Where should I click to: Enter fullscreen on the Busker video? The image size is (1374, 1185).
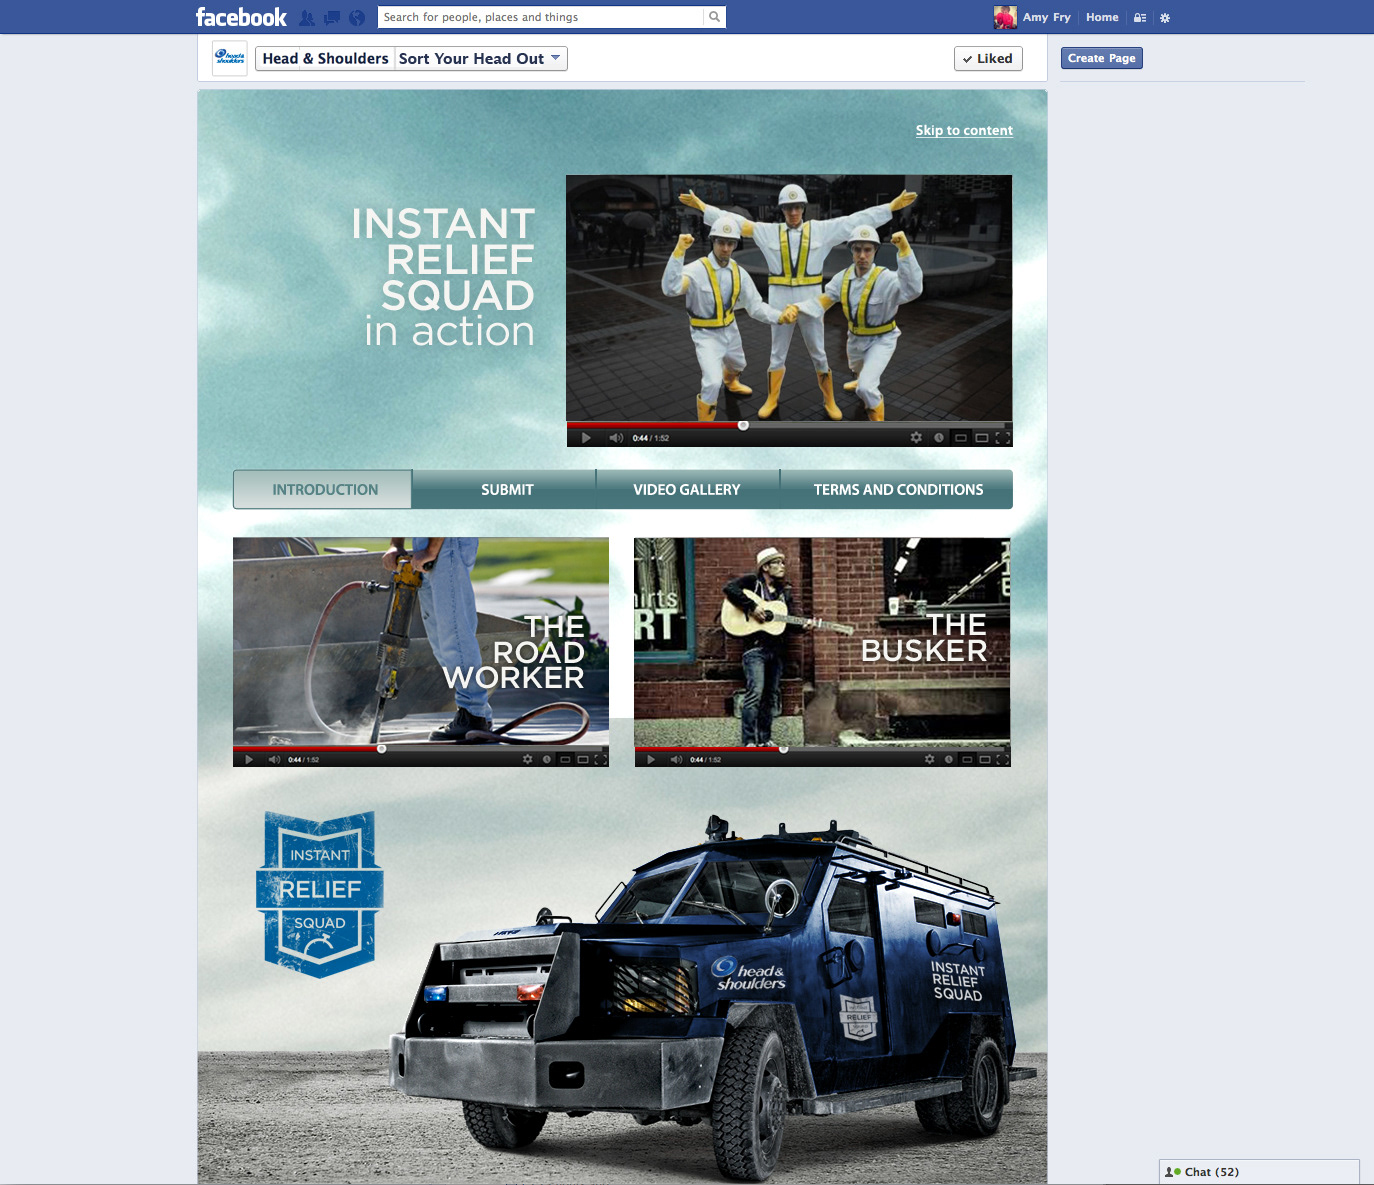(1002, 760)
